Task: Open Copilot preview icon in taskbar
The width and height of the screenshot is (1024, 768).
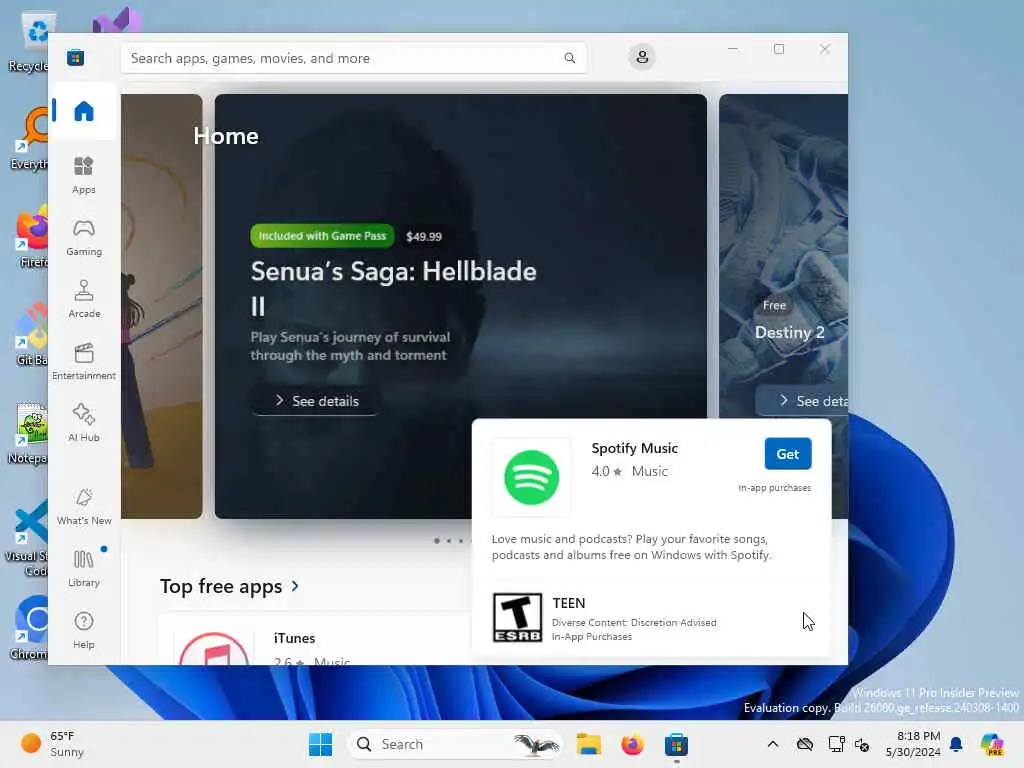Action: [x=992, y=744]
